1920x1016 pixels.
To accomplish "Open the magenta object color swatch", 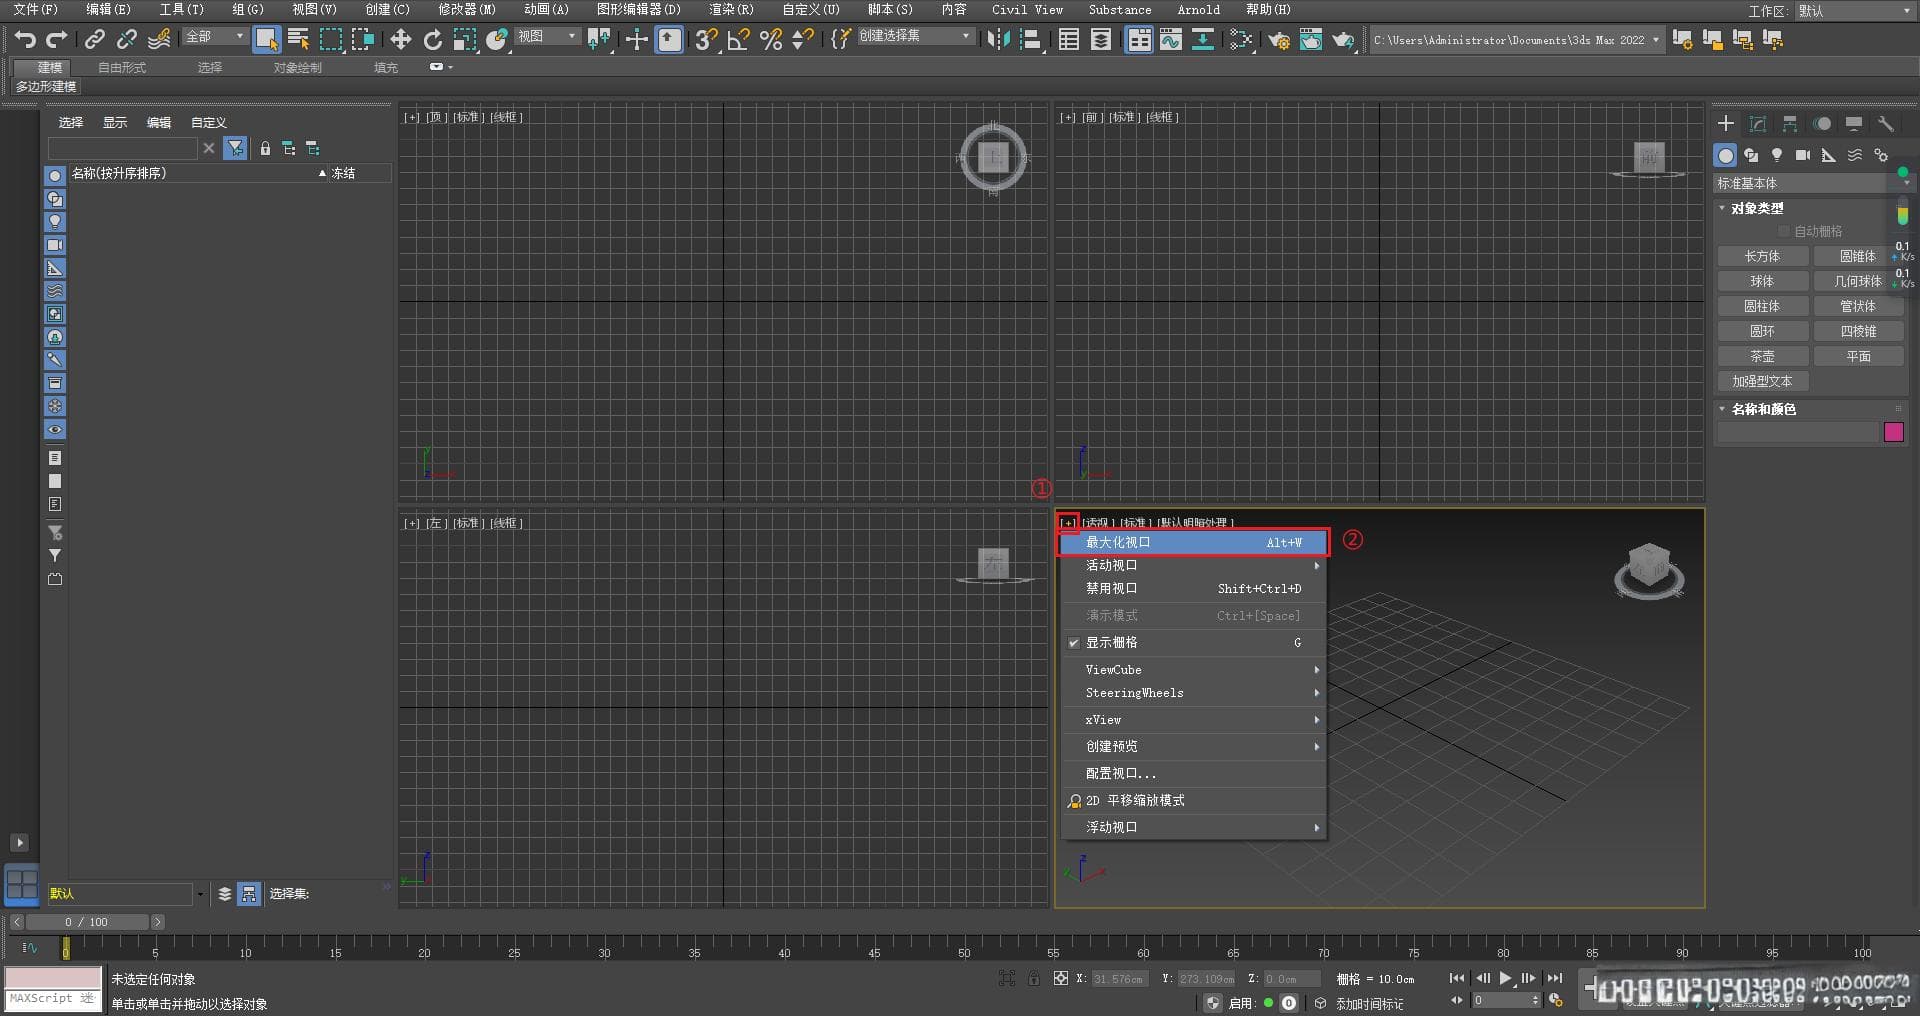I will (x=1893, y=432).
